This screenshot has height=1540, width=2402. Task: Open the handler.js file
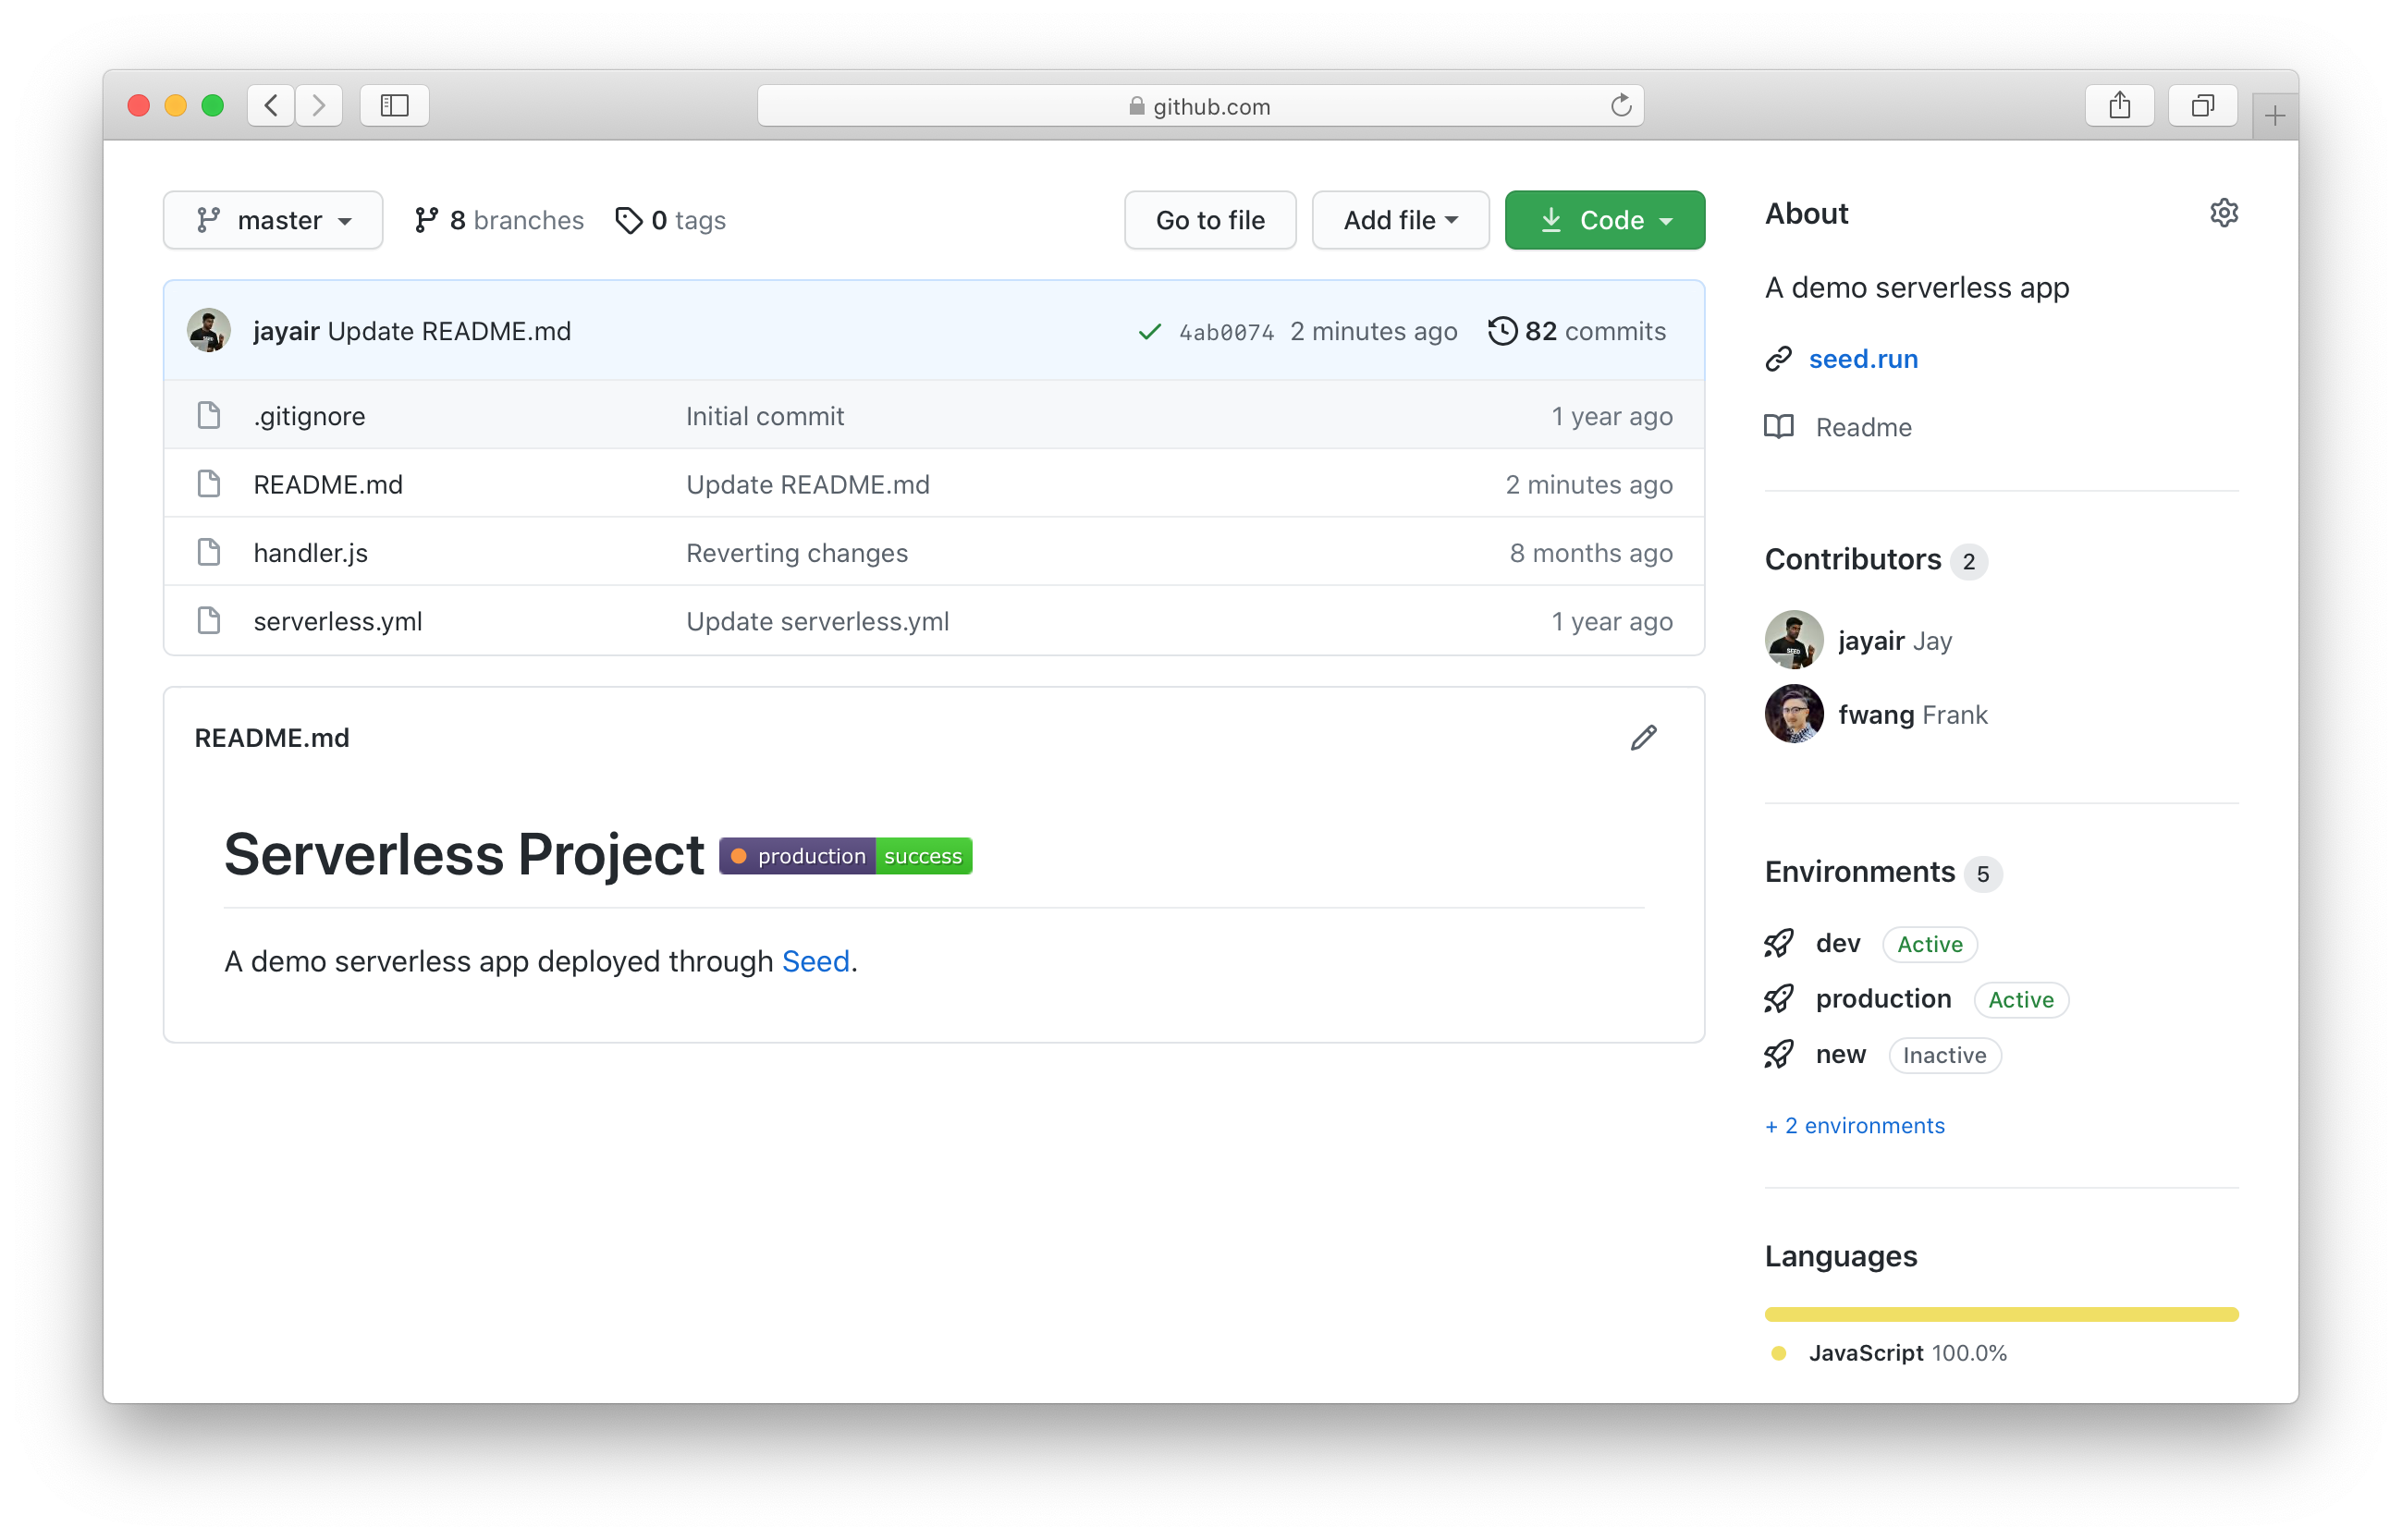click(310, 553)
